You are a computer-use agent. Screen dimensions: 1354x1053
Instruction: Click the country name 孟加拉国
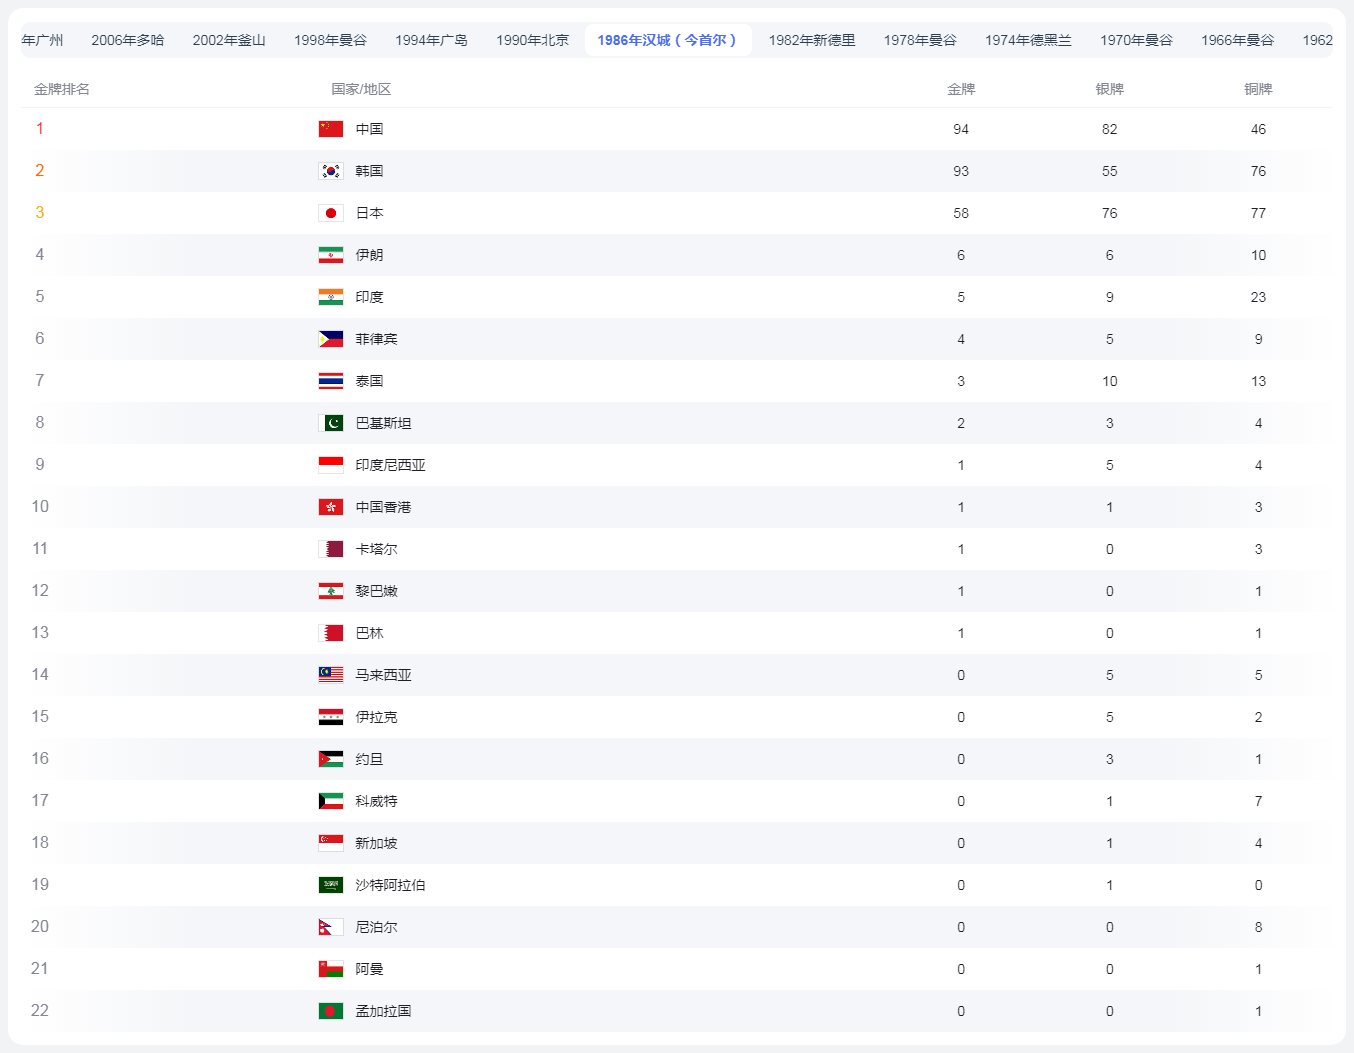coord(383,1011)
